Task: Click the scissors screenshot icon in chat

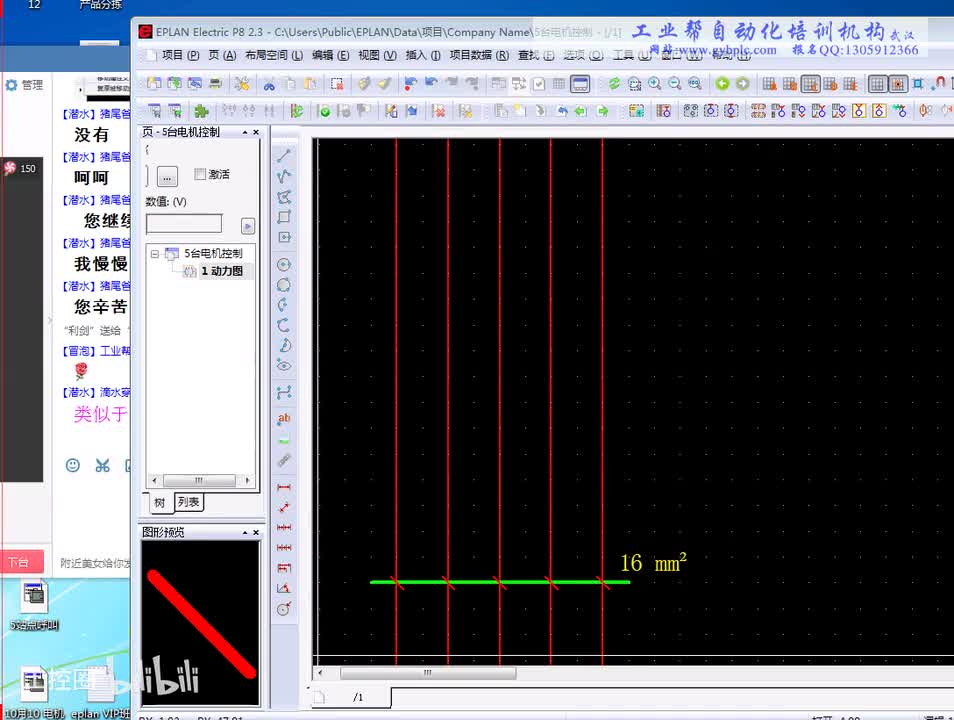Action: [102, 466]
